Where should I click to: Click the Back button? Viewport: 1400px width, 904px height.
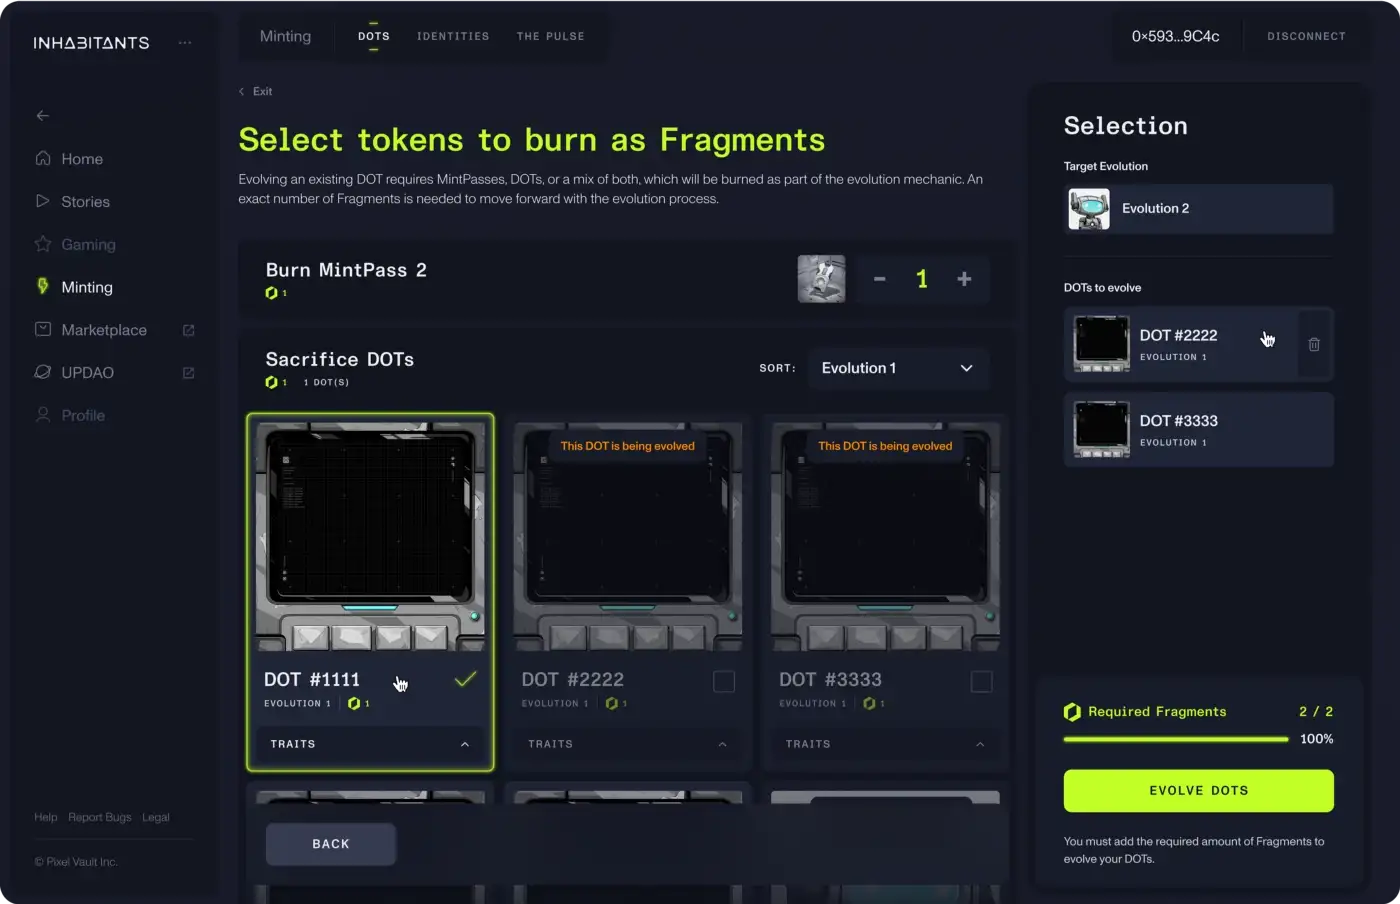coord(331,844)
